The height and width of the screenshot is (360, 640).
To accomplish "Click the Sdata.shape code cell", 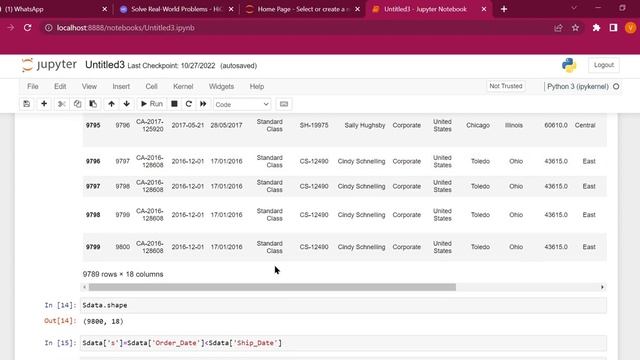I will (x=343, y=305).
